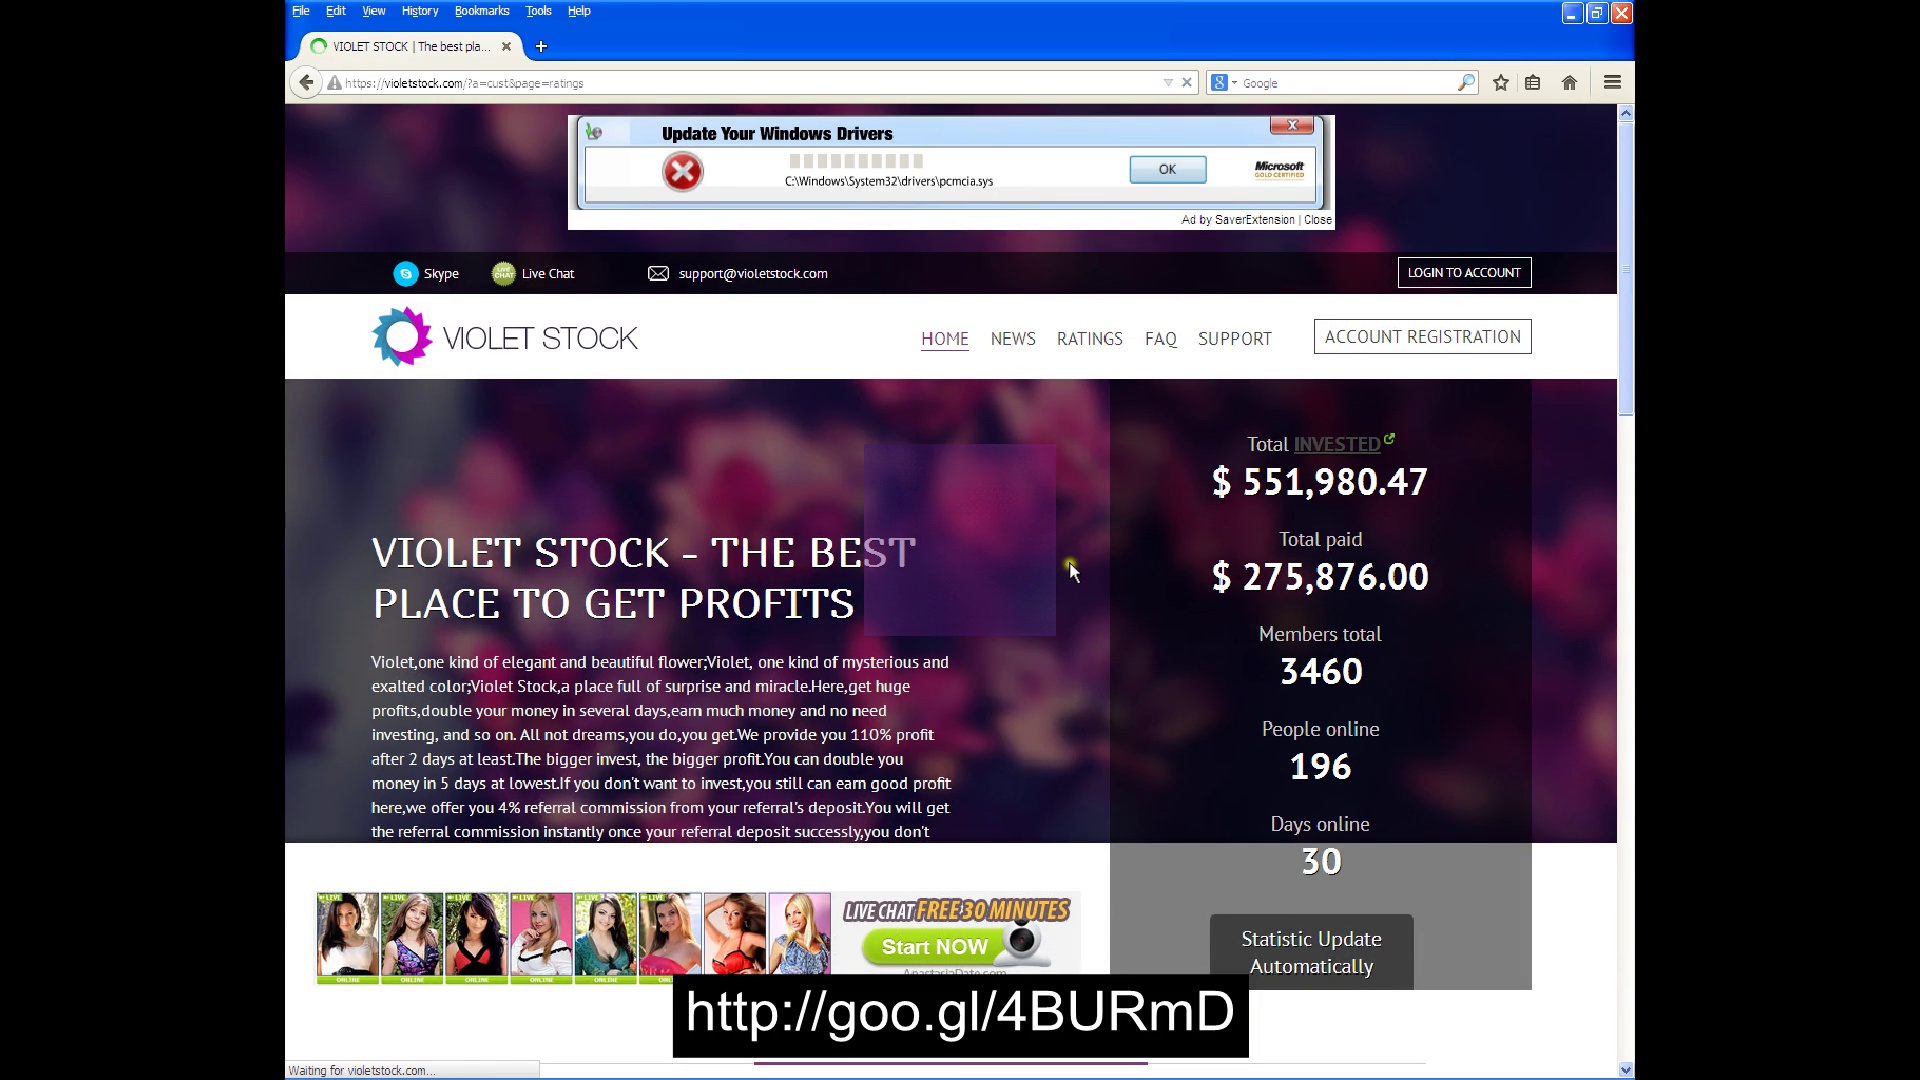
Task: Open the History menu
Action: coord(420,11)
